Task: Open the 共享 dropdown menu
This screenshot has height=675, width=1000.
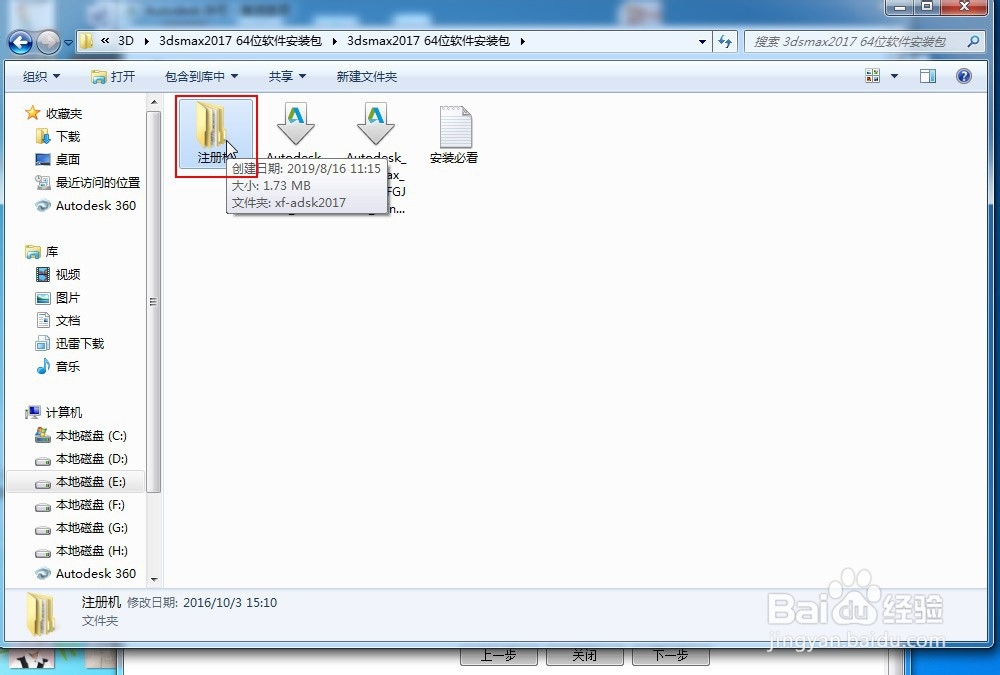Action: pyautogui.click(x=287, y=77)
